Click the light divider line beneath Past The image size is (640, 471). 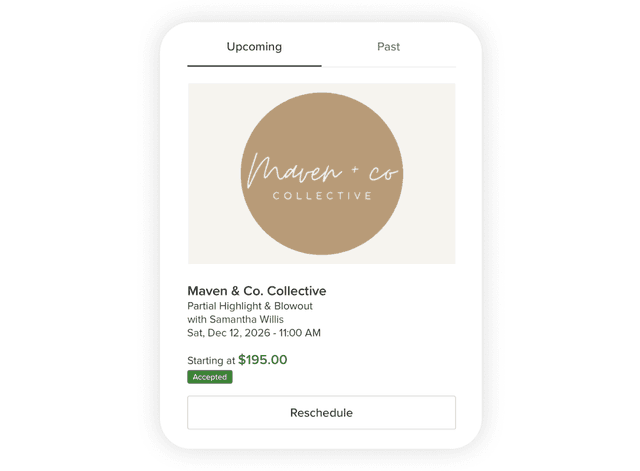[389, 66]
